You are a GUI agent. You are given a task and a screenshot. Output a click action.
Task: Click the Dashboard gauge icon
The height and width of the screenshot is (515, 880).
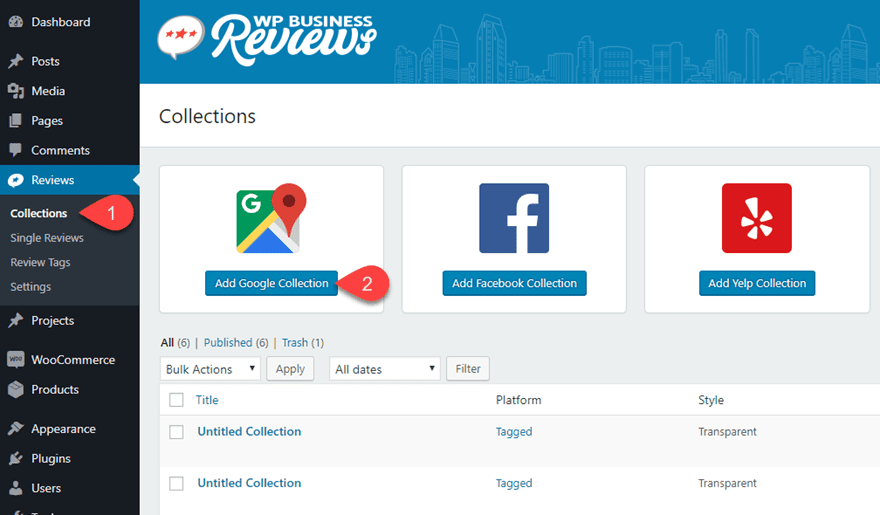[x=16, y=22]
